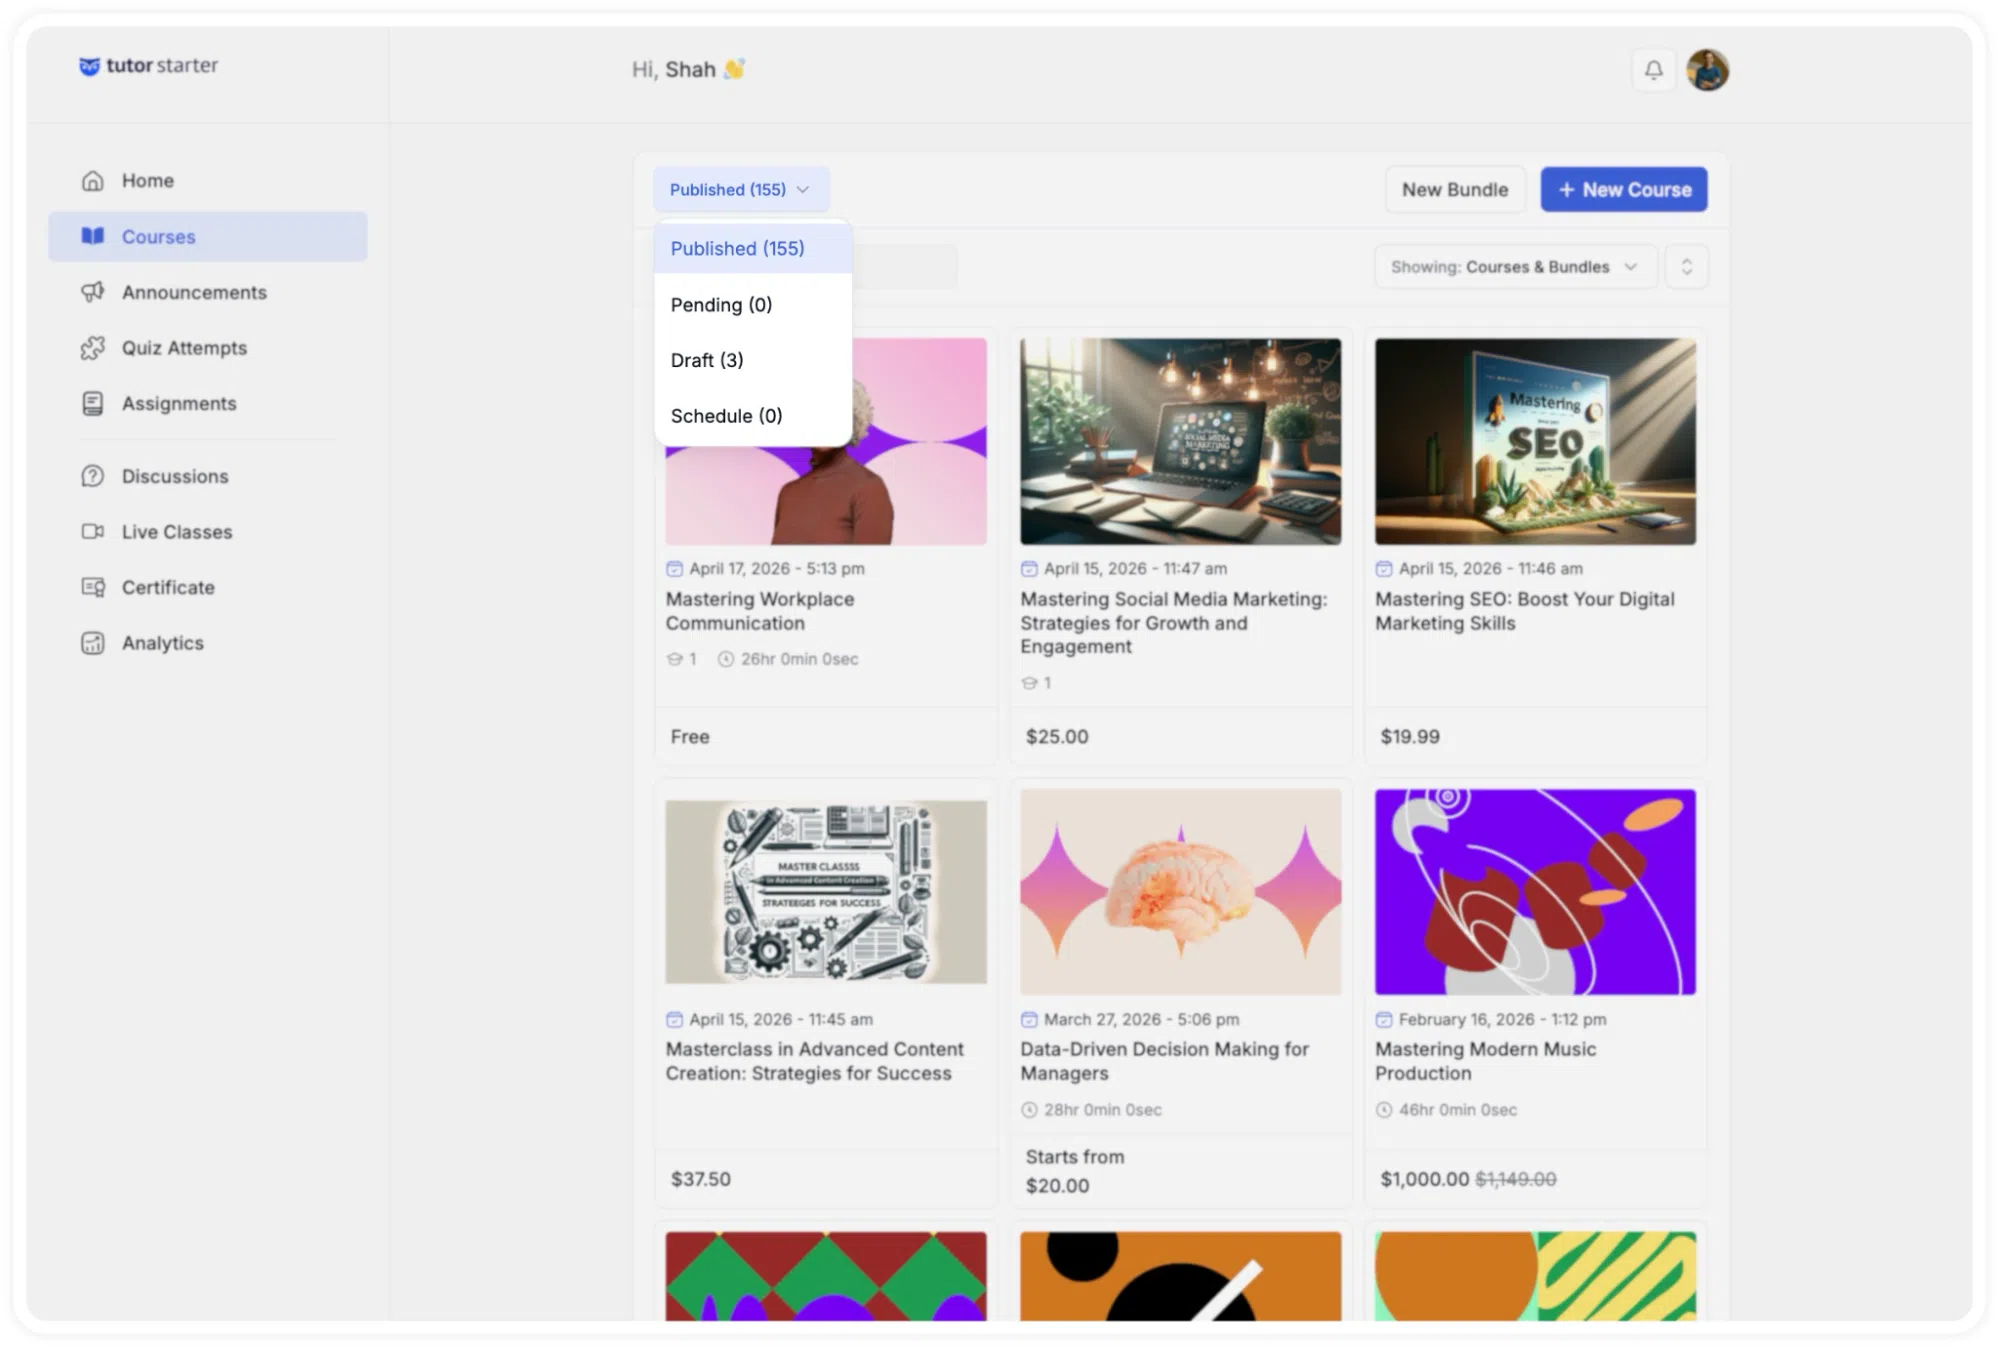1999x1348 pixels.
Task: Click student cap icon on Social Media Marketing card
Action: 1029,683
